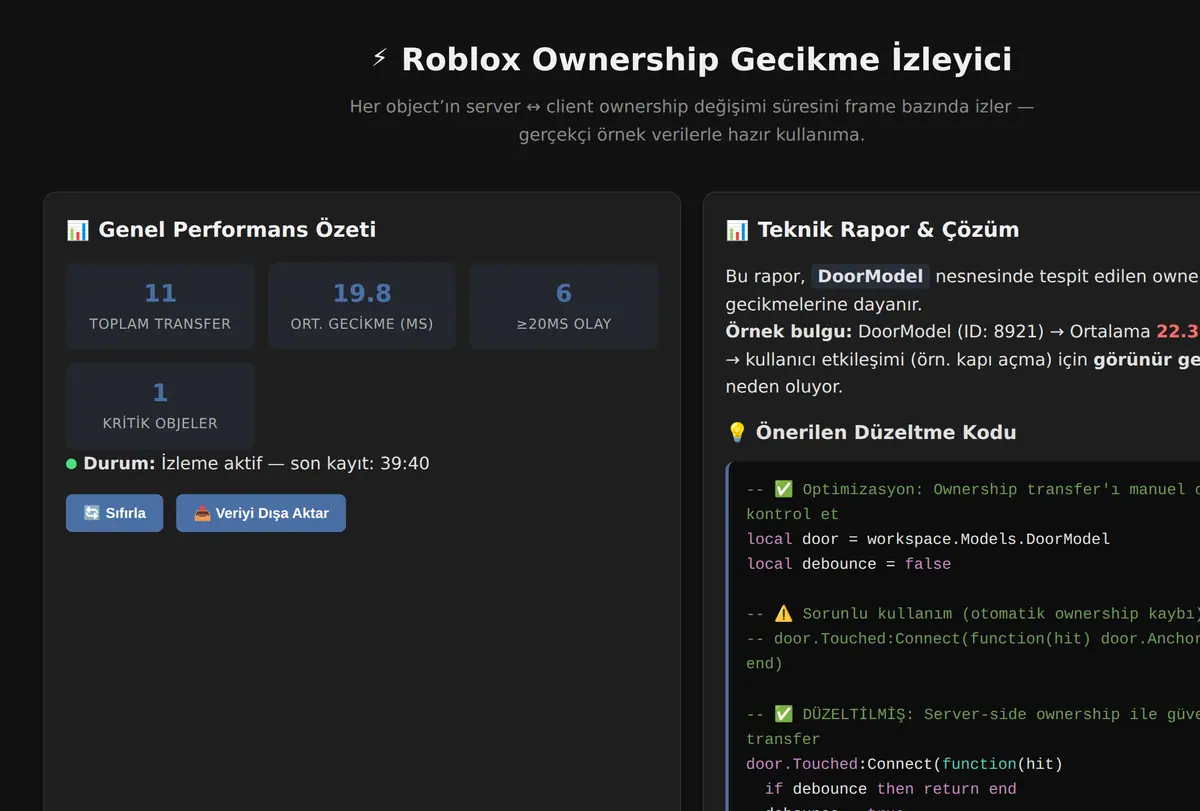Click the 'Örnek bulgu:' bold label
The height and width of the screenshot is (811, 1200).
tap(789, 332)
